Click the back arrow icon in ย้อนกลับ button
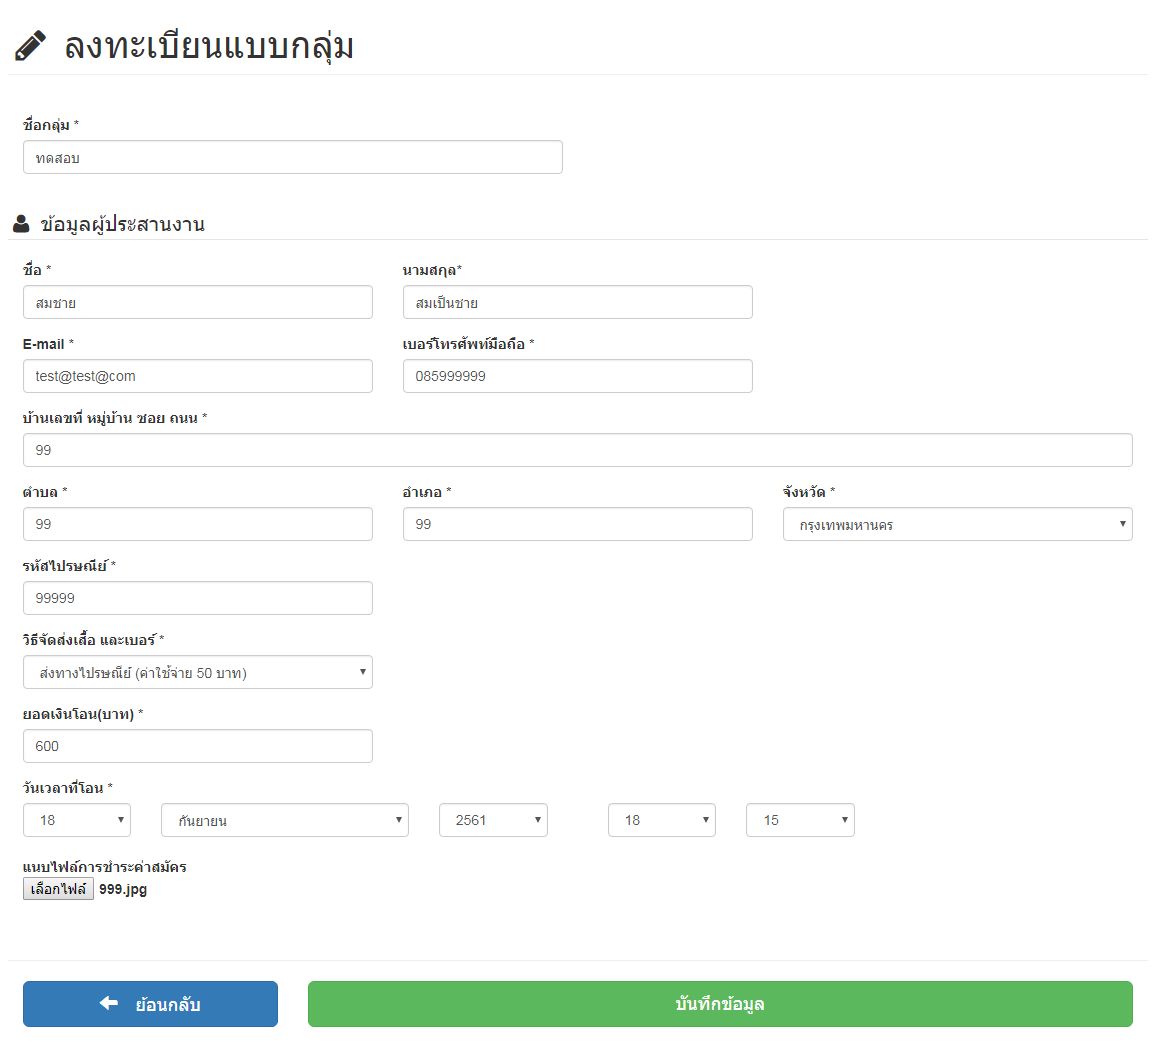The width and height of the screenshot is (1160, 1052). click(109, 1003)
